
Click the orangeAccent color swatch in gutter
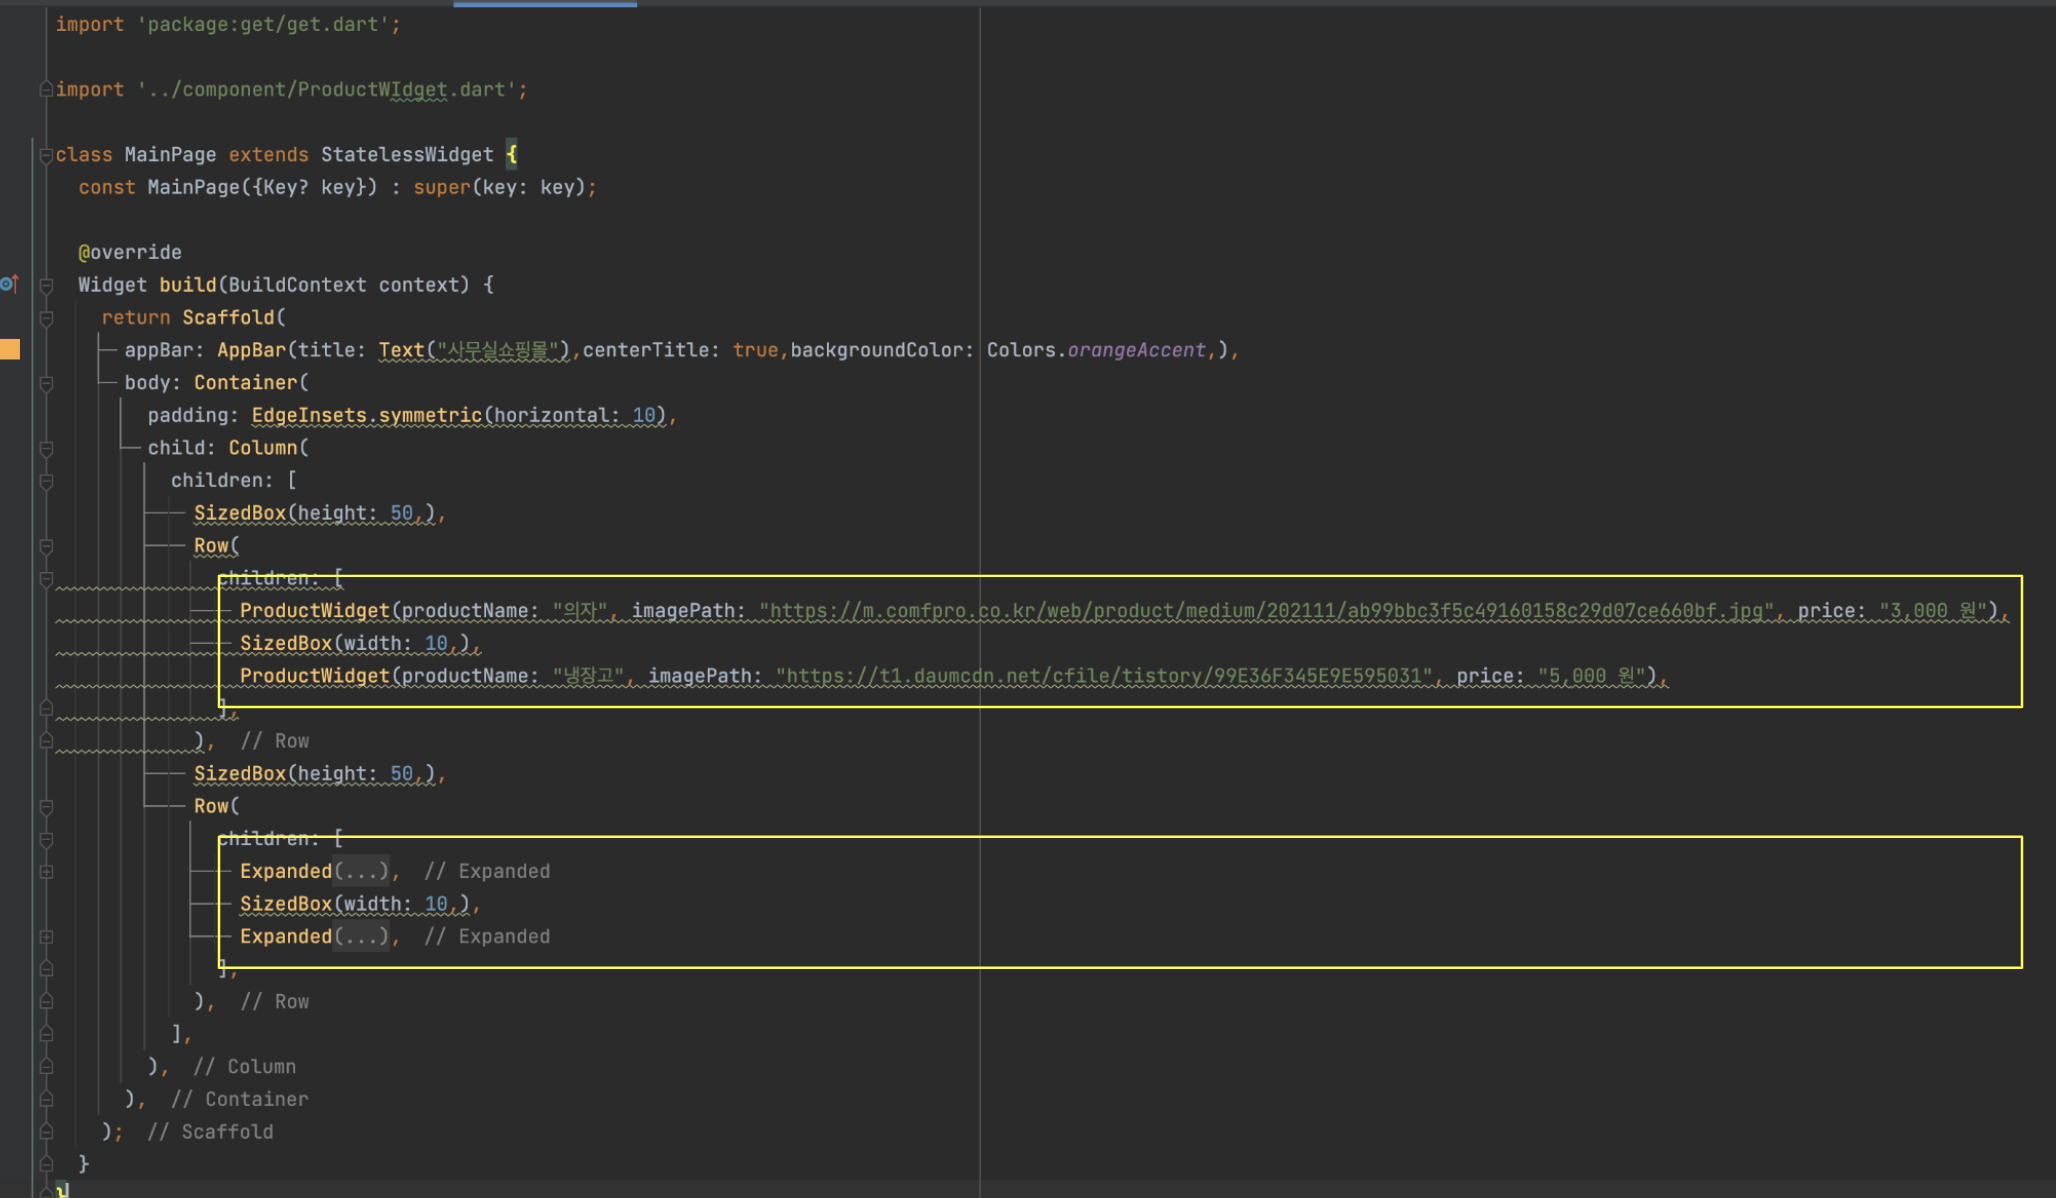pyautogui.click(x=10, y=349)
